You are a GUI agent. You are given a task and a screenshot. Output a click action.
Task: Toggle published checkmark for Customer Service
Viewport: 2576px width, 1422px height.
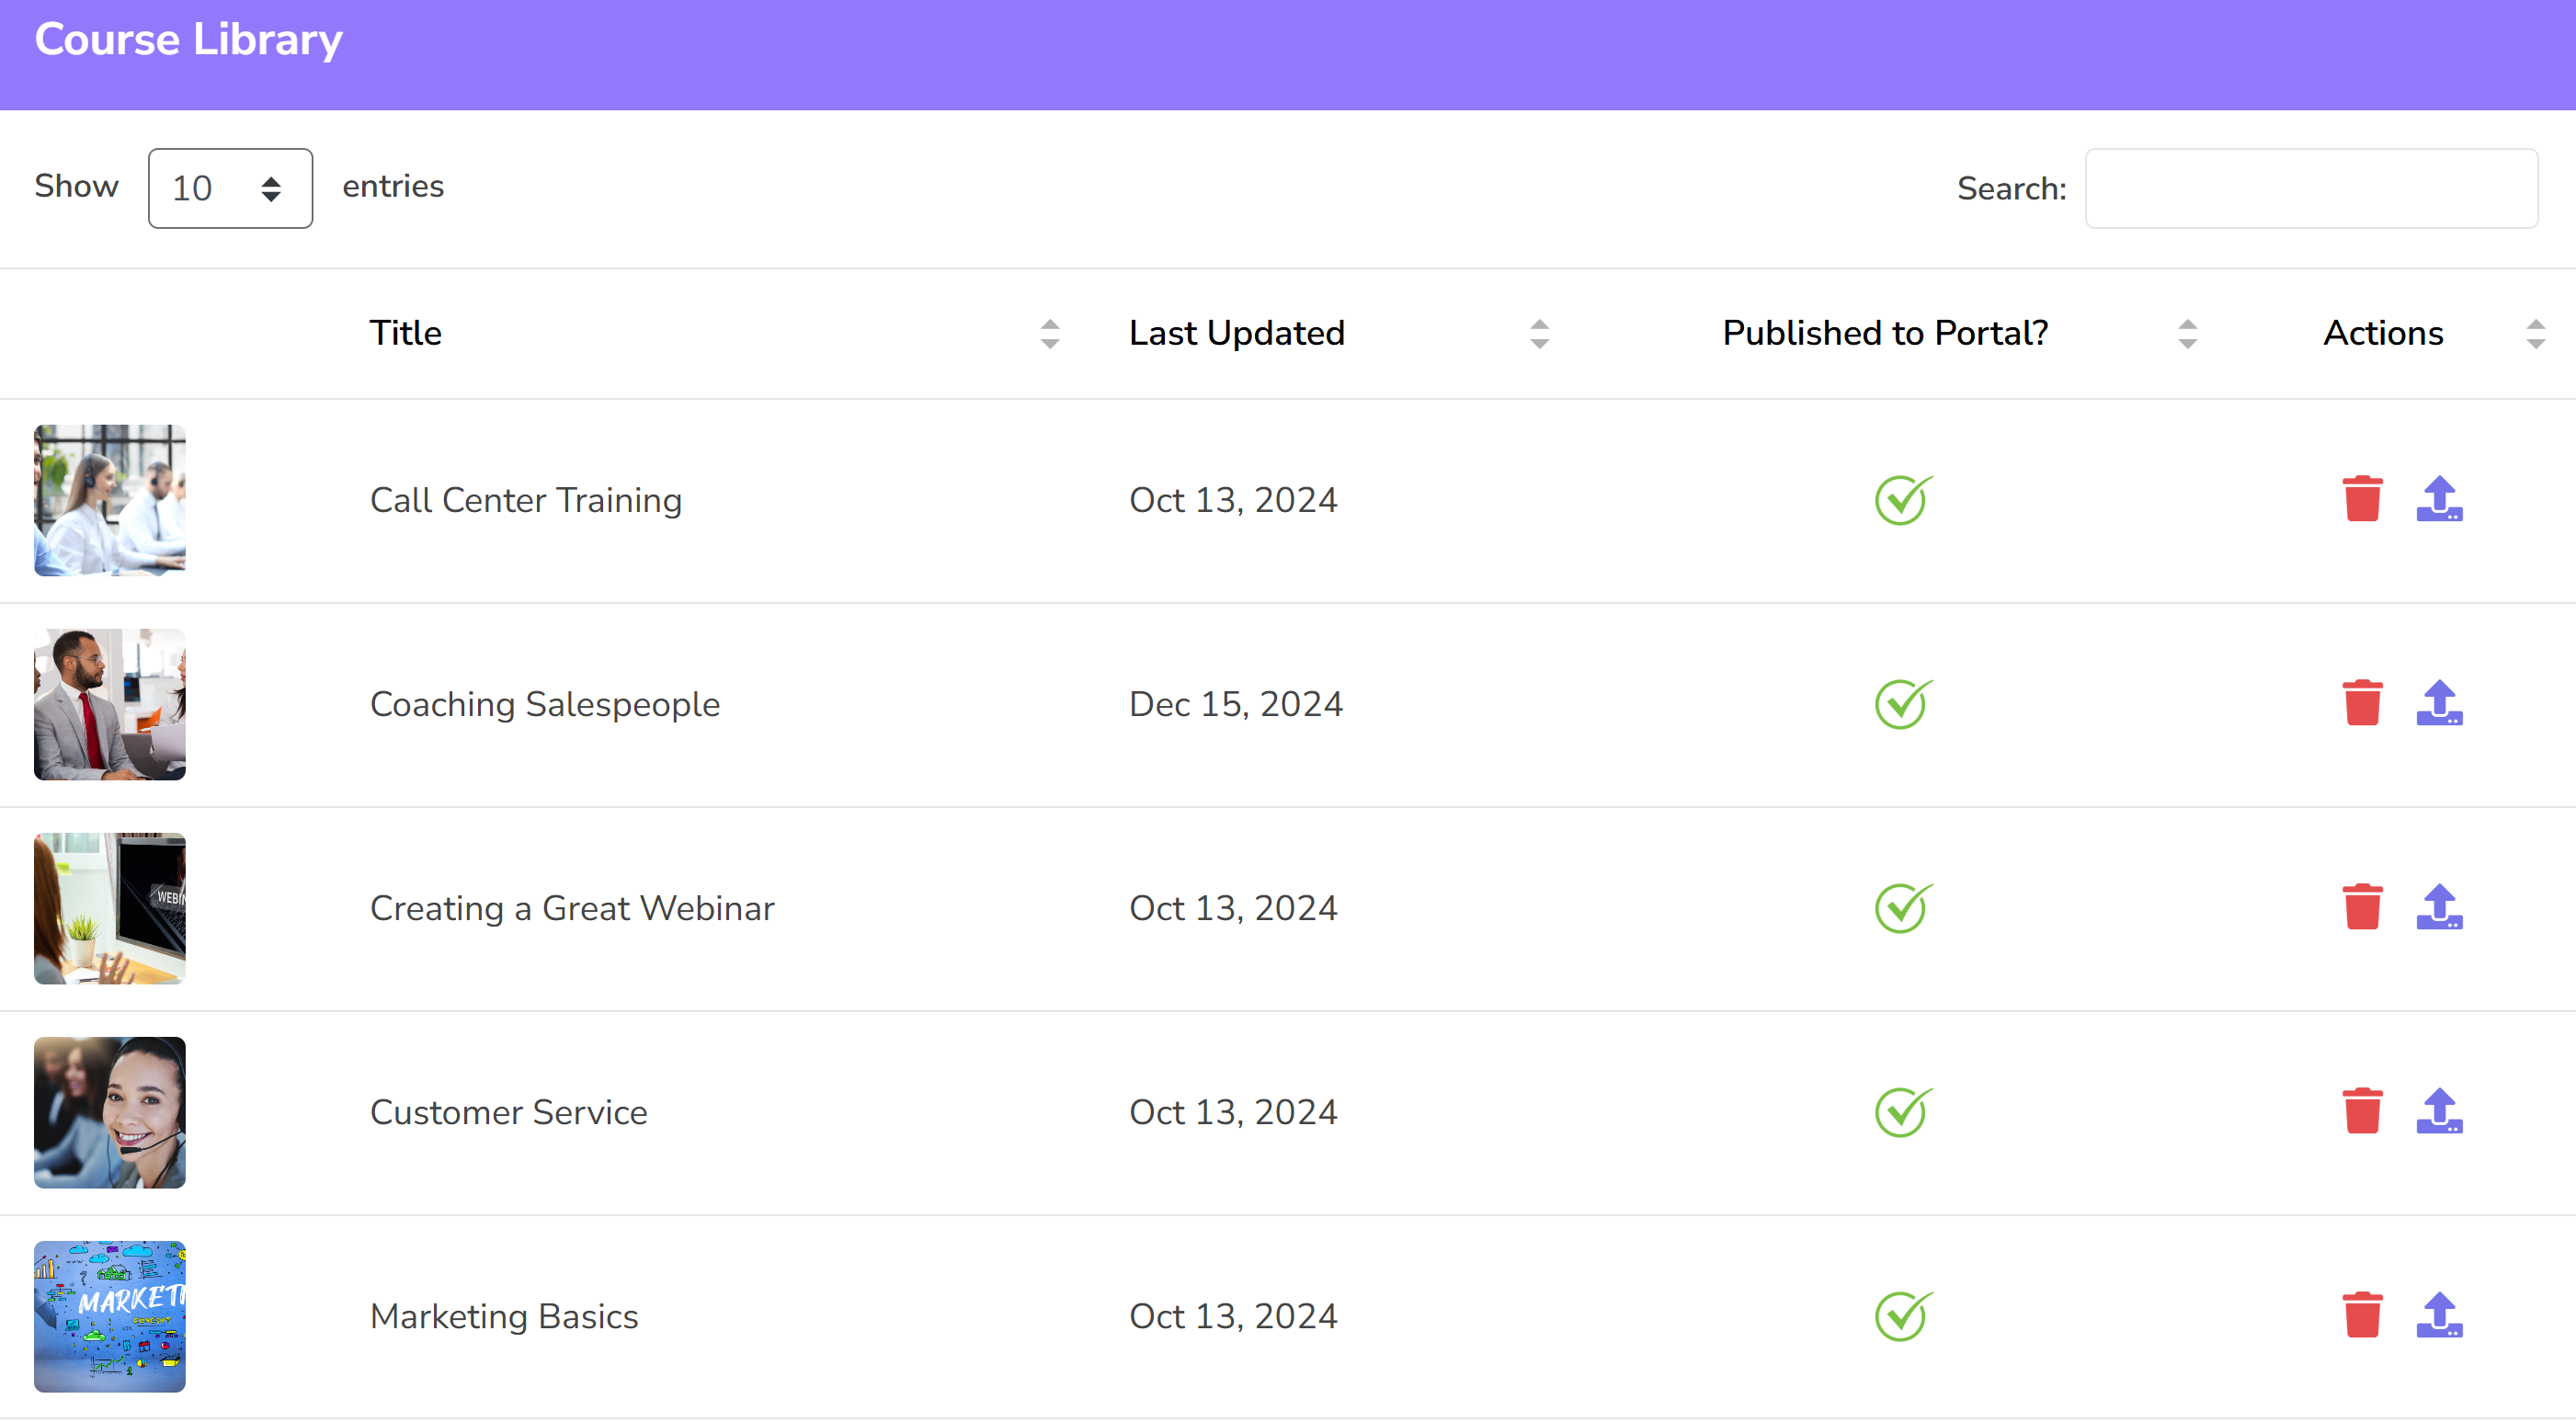pyautogui.click(x=1902, y=1112)
